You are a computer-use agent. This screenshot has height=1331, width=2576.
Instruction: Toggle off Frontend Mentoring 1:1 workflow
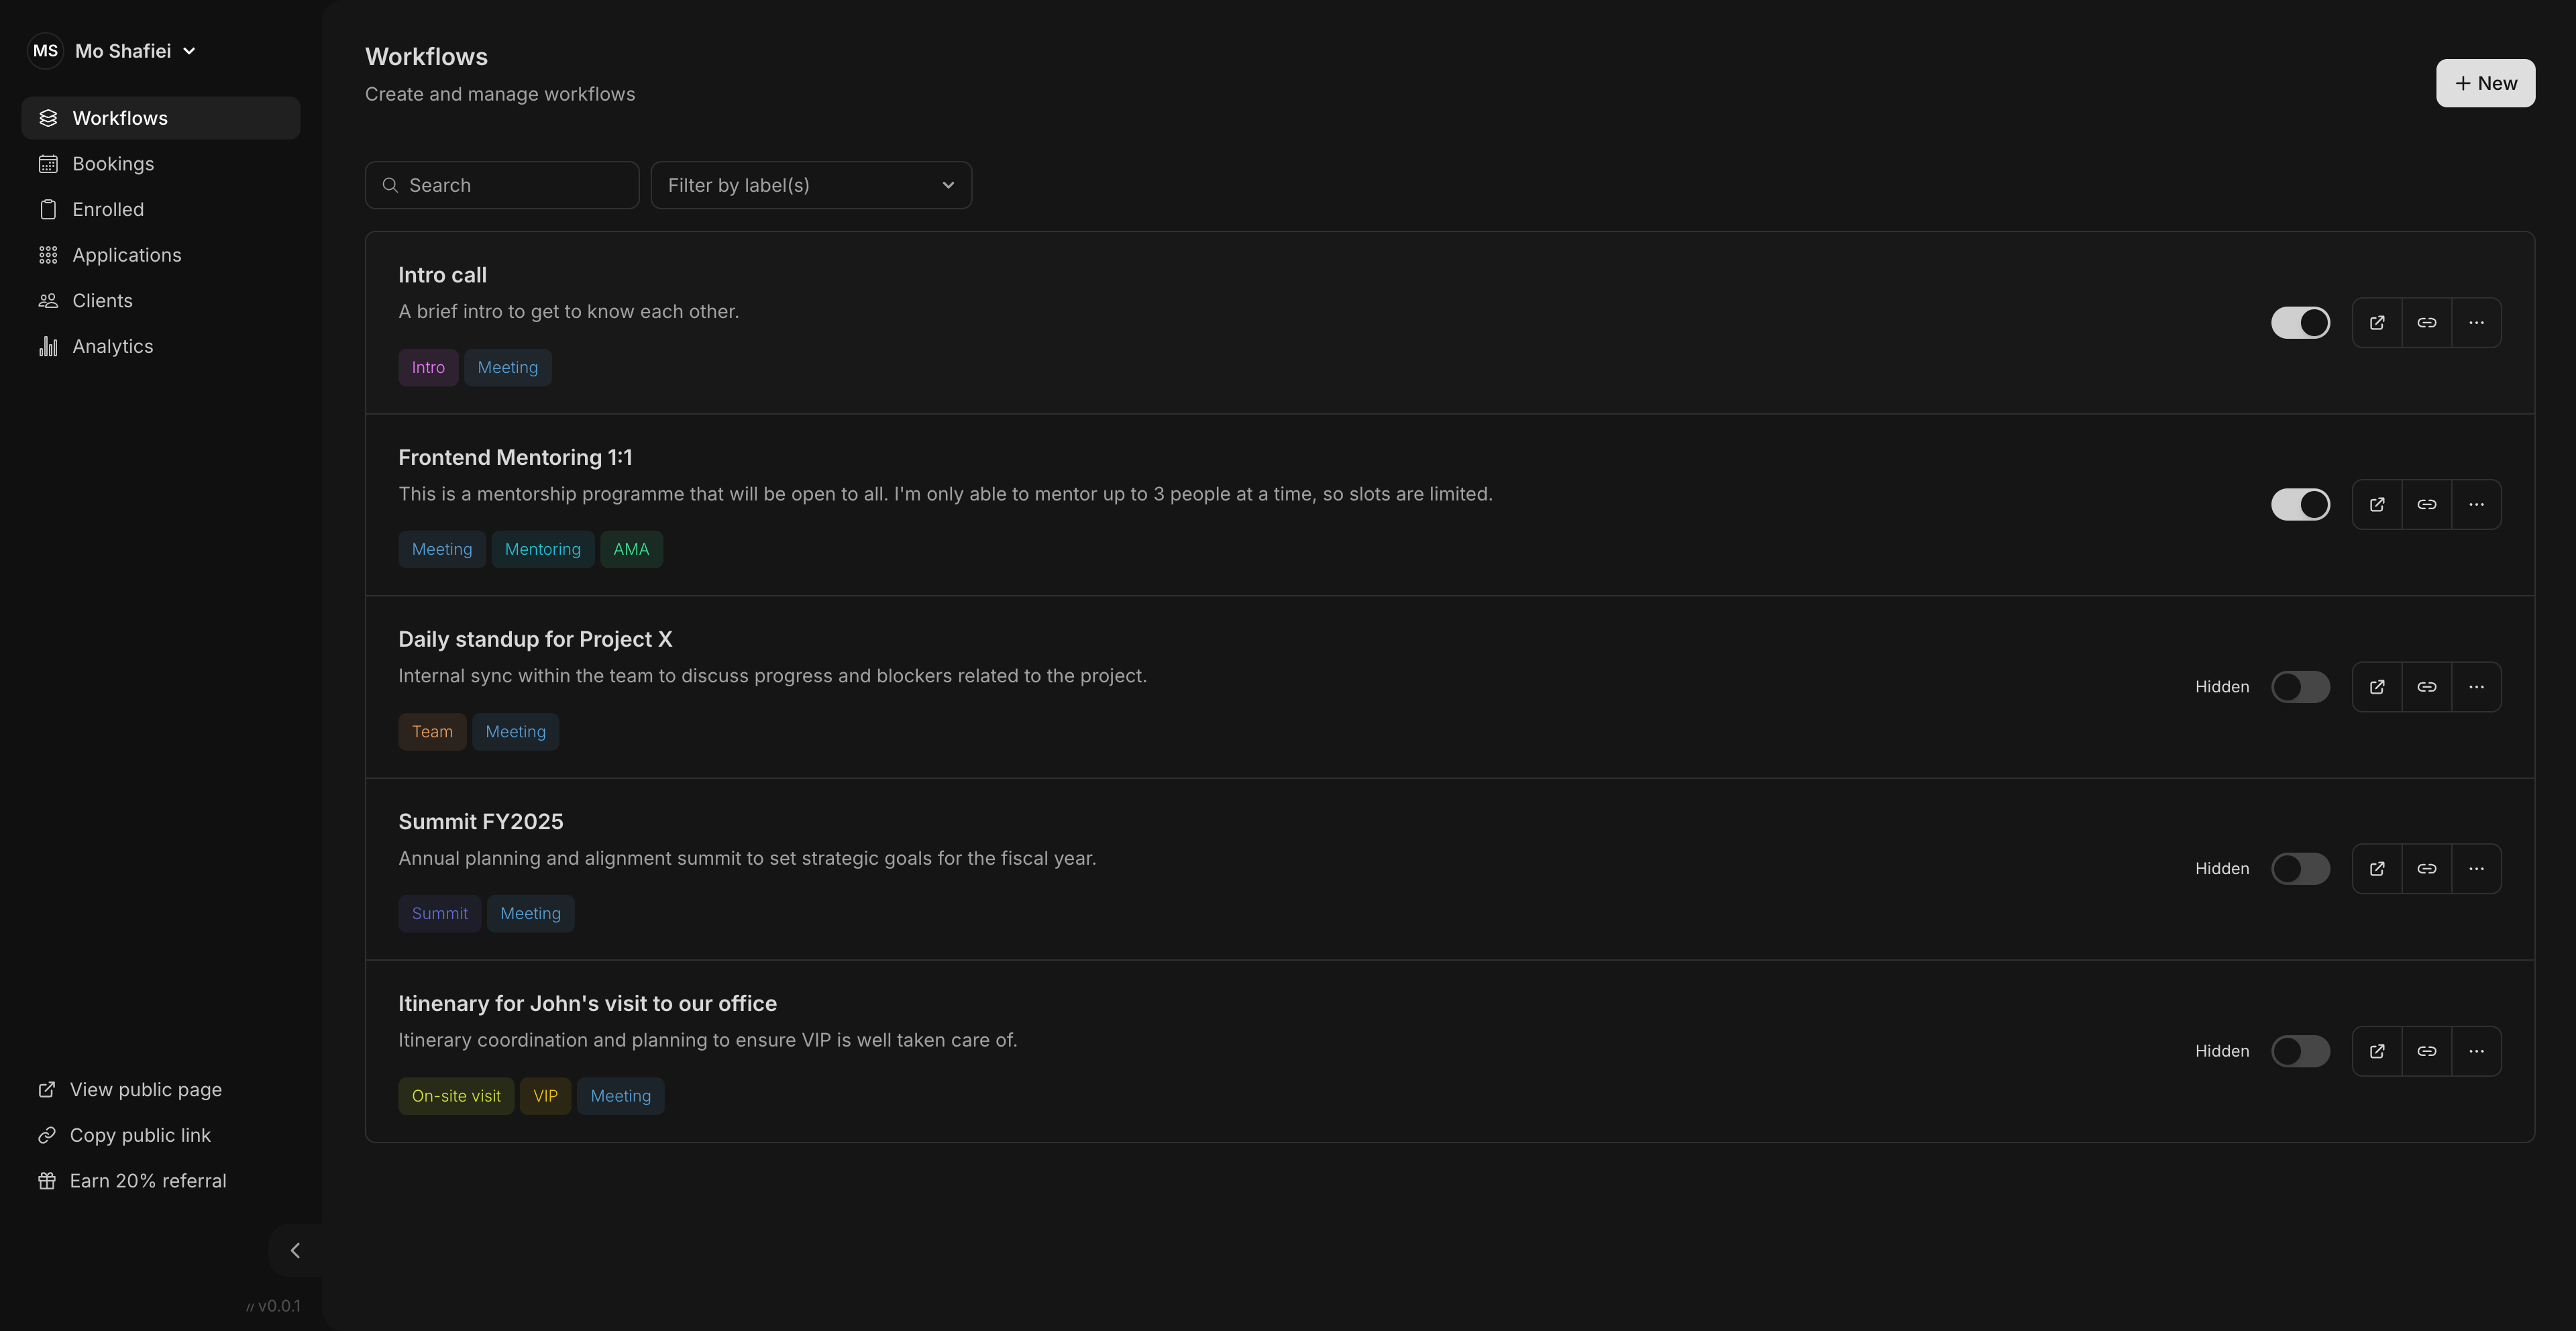[2300, 505]
